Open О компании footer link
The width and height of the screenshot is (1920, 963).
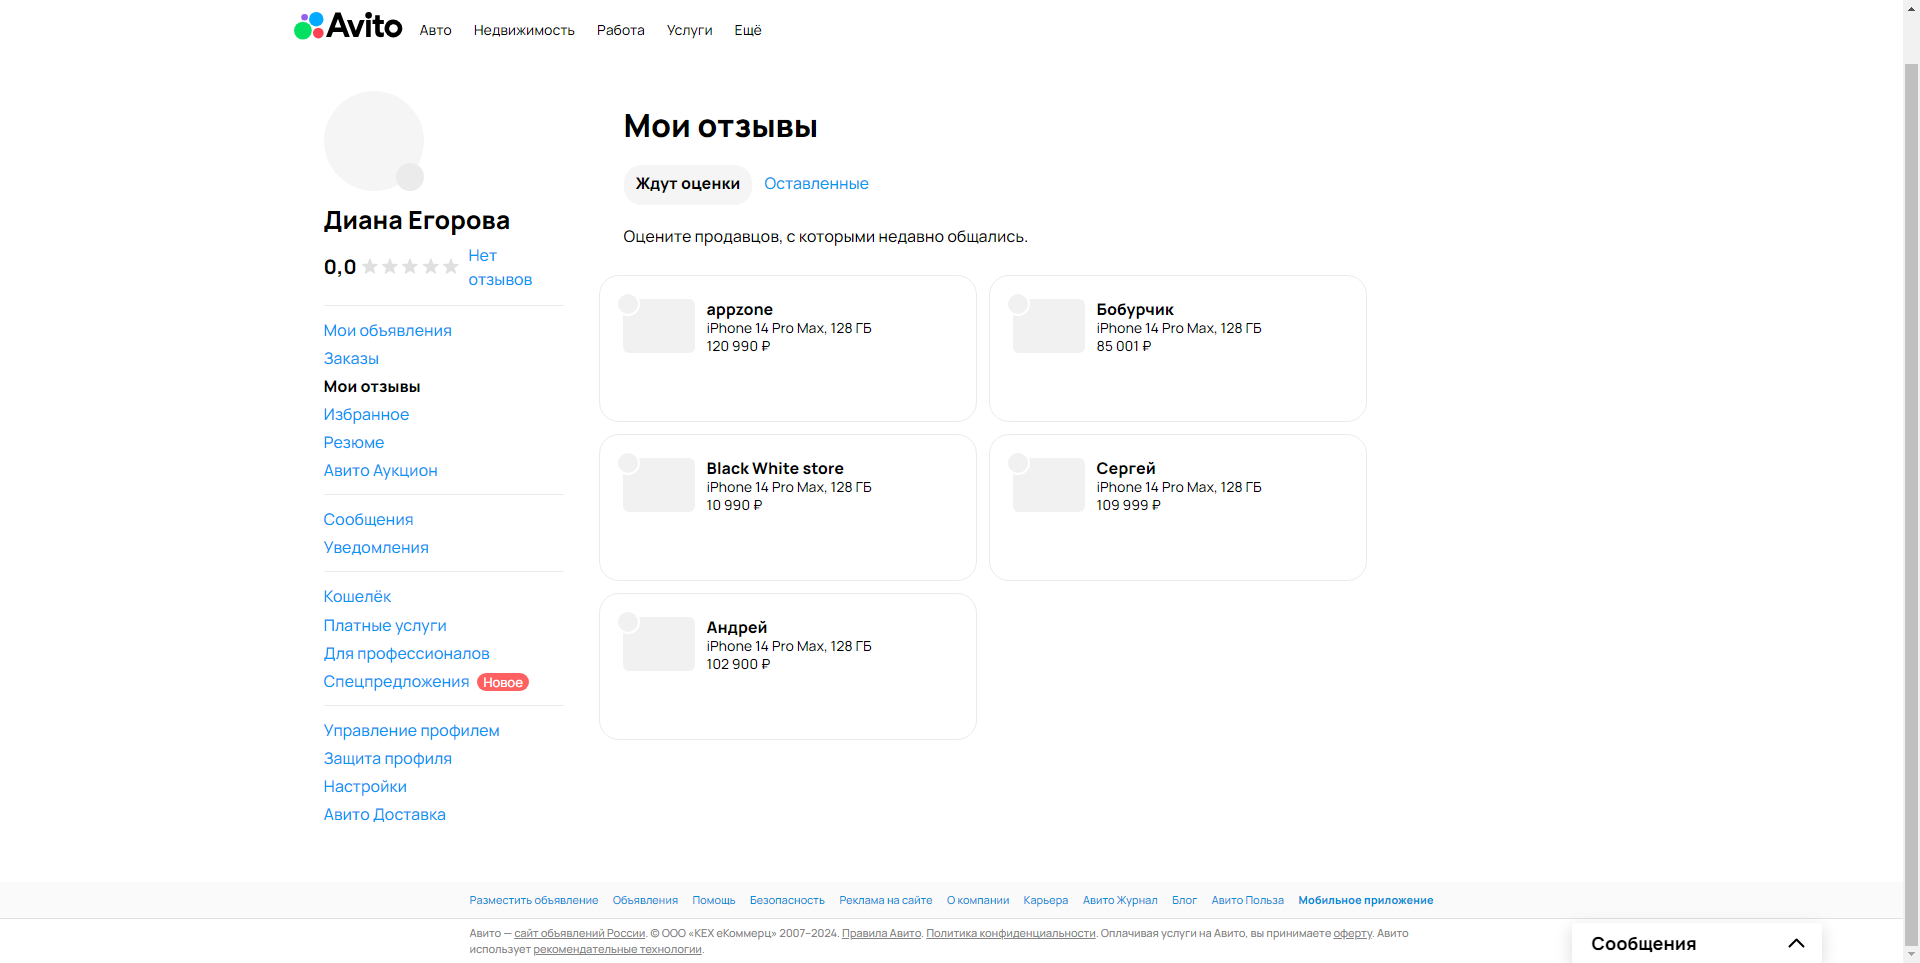tap(978, 901)
